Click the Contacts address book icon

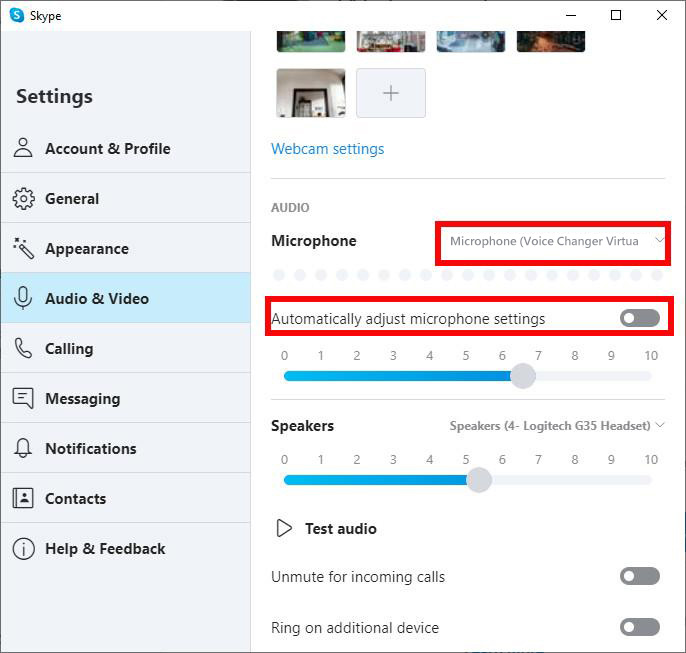(23, 498)
